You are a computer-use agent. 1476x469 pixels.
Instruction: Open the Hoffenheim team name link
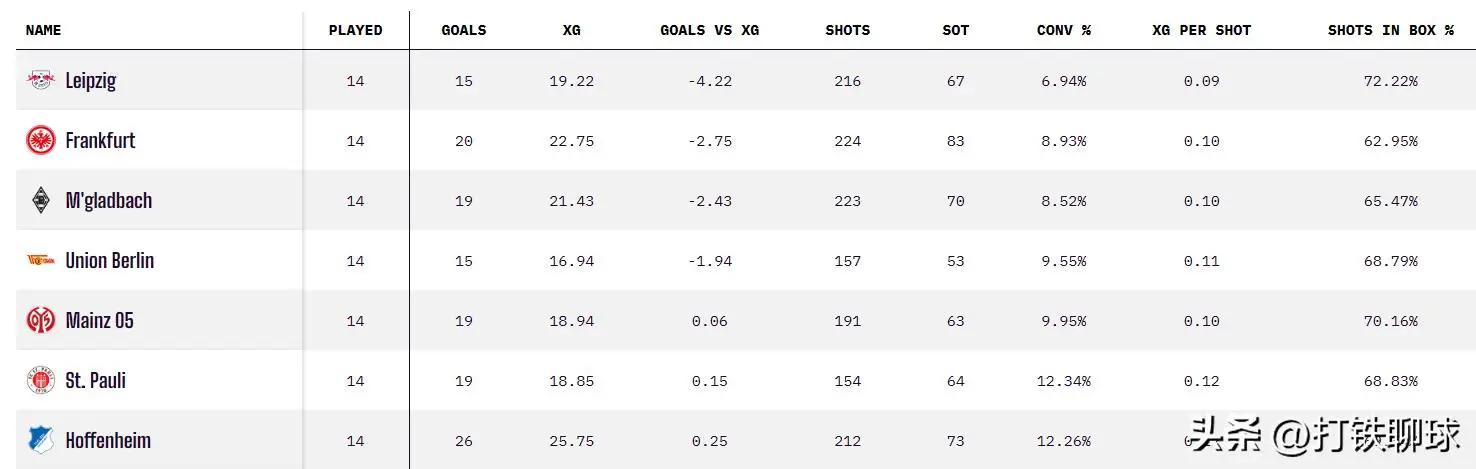tap(108, 440)
